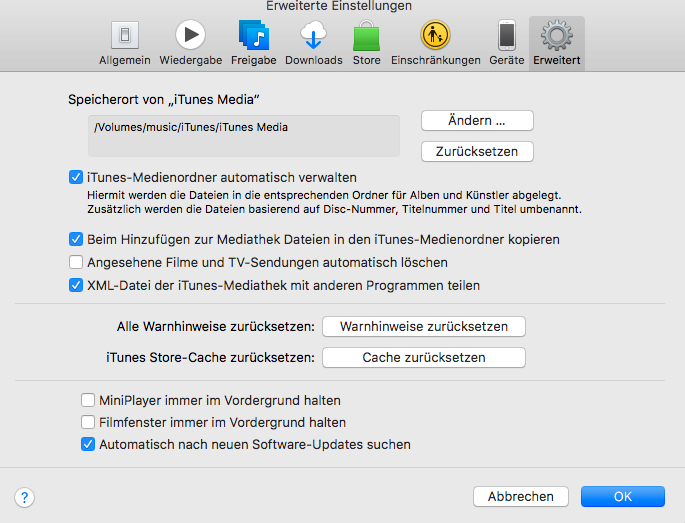Click the 'iTunes Store-Cache zurücksetzen:' label
Viewport: 685px width, 523px height.
[x=211, y=357]
